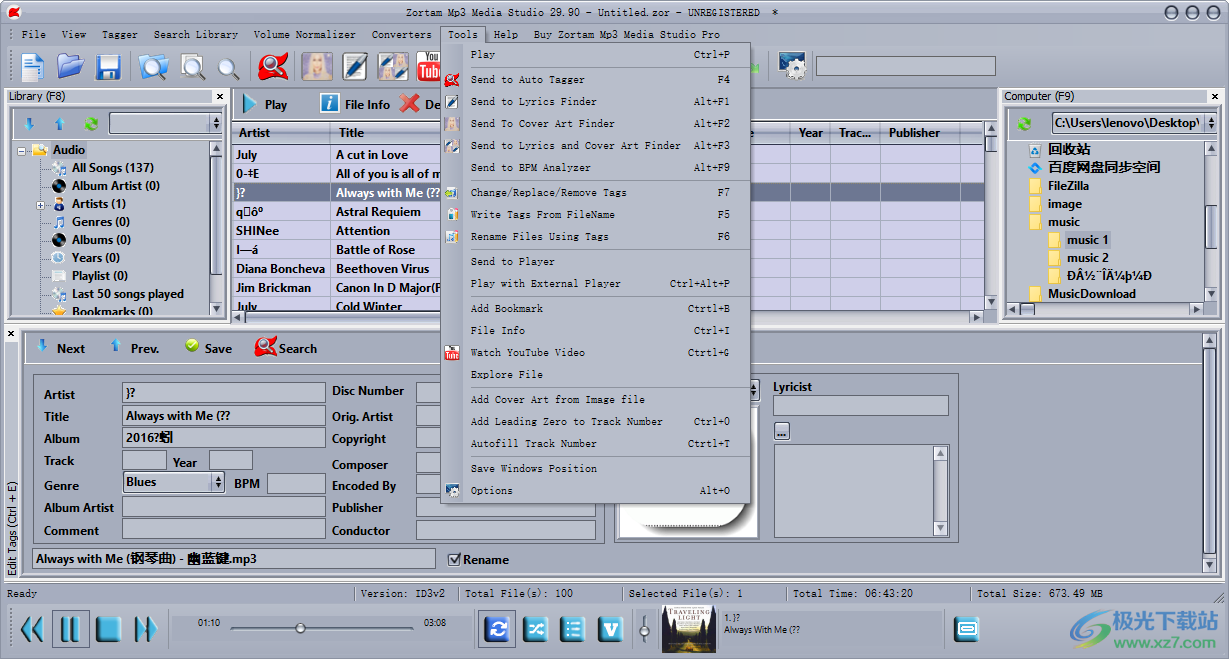Open the Library panel filter dropdown
Image resolution: width=1229 pixels, height=659 pixels.
[x=216, y=123]
